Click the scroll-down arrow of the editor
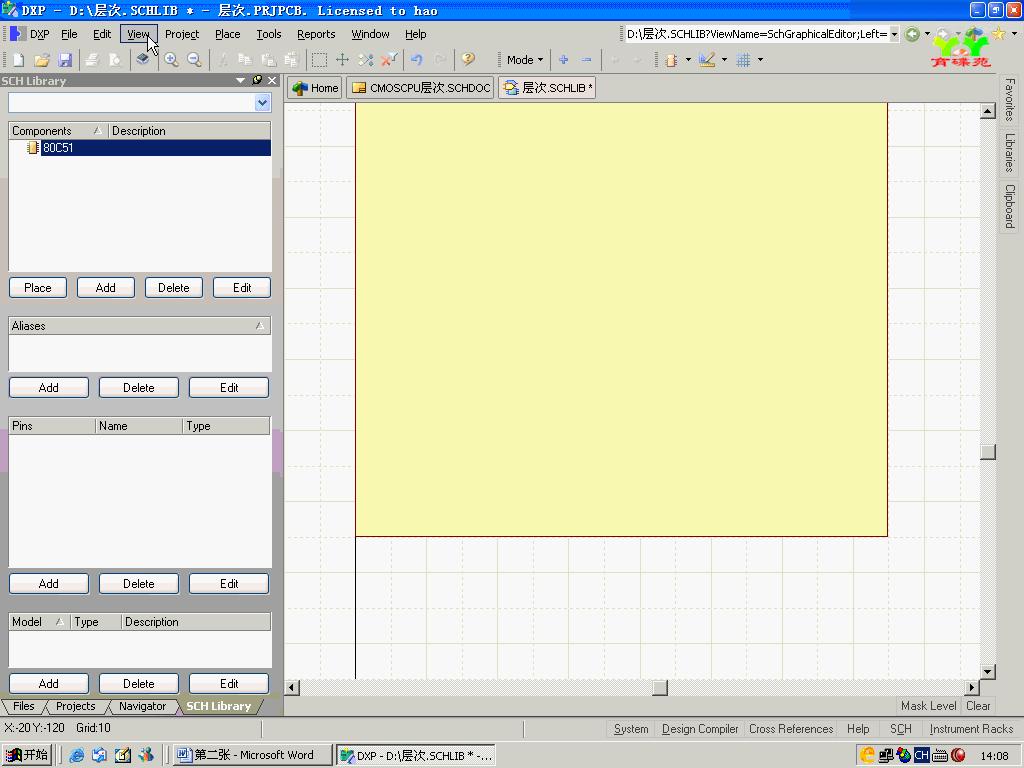Viewport: 1024px width, 768px height. (987, 671)
